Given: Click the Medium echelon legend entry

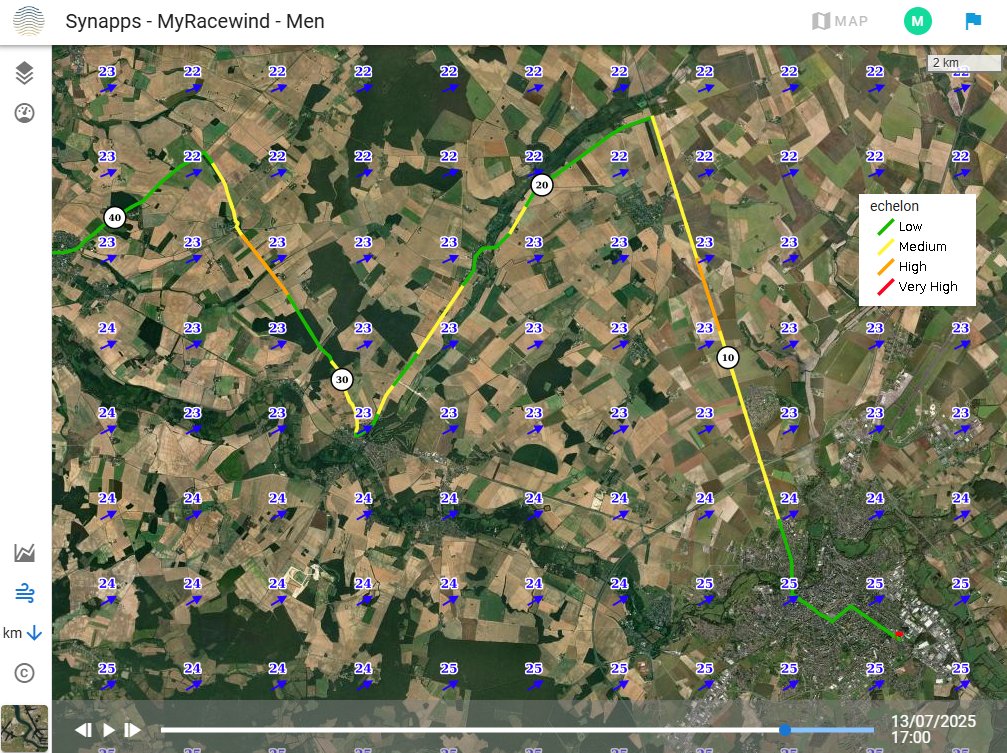Looking at the screenshot, I should coord(912,246).
